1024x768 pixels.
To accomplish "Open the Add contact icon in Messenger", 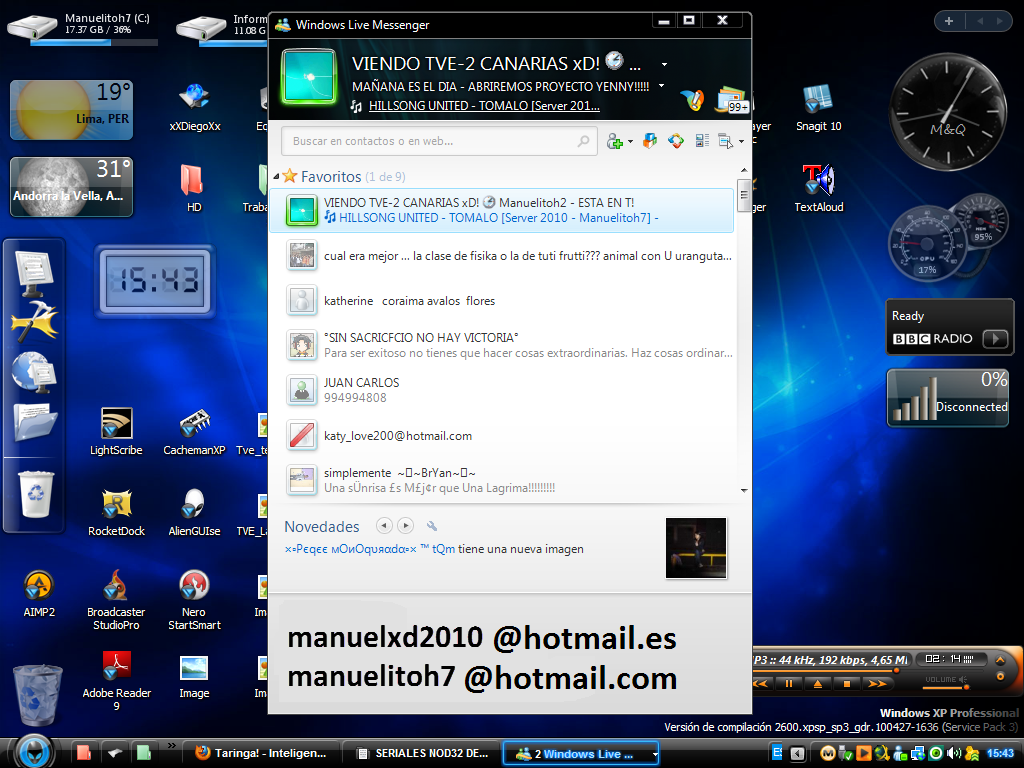I will coord(615,140).
